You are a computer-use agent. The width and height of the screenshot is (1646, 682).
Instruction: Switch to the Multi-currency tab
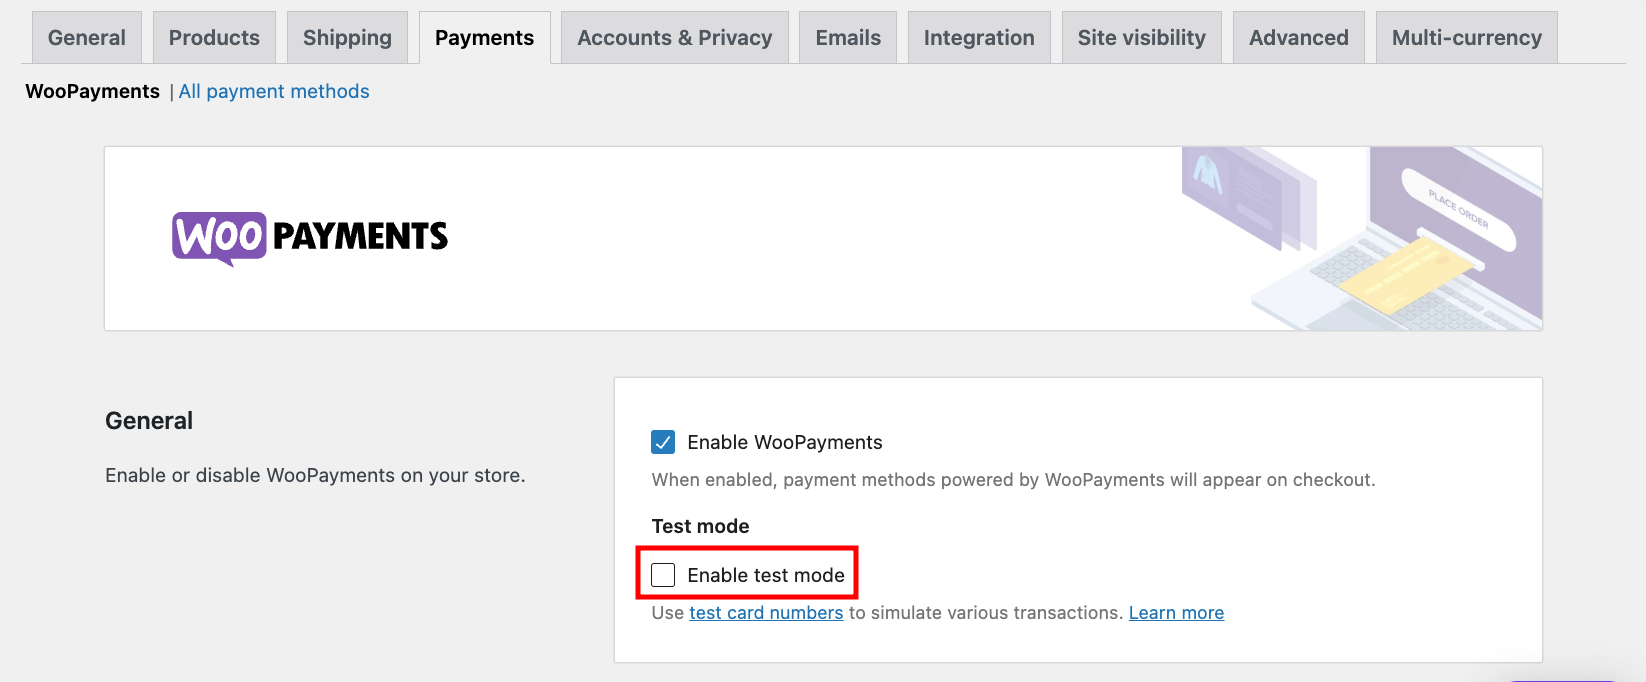point(1466,38)
